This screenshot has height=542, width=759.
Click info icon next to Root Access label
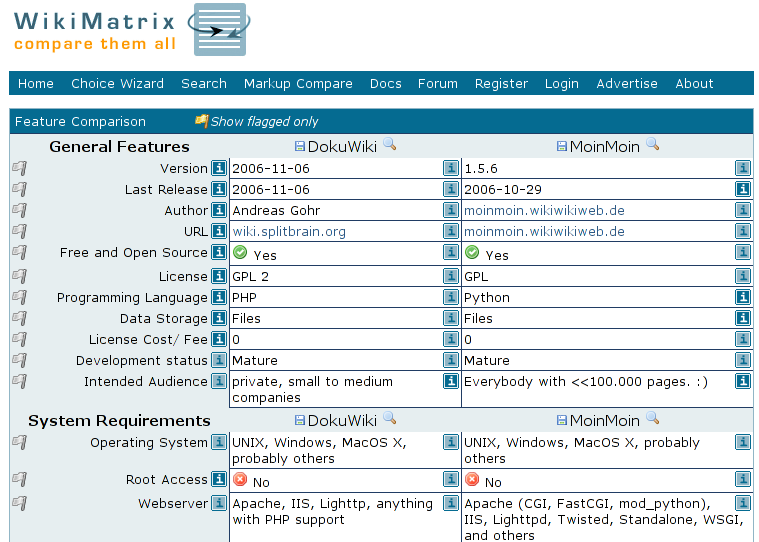[219, 479]
